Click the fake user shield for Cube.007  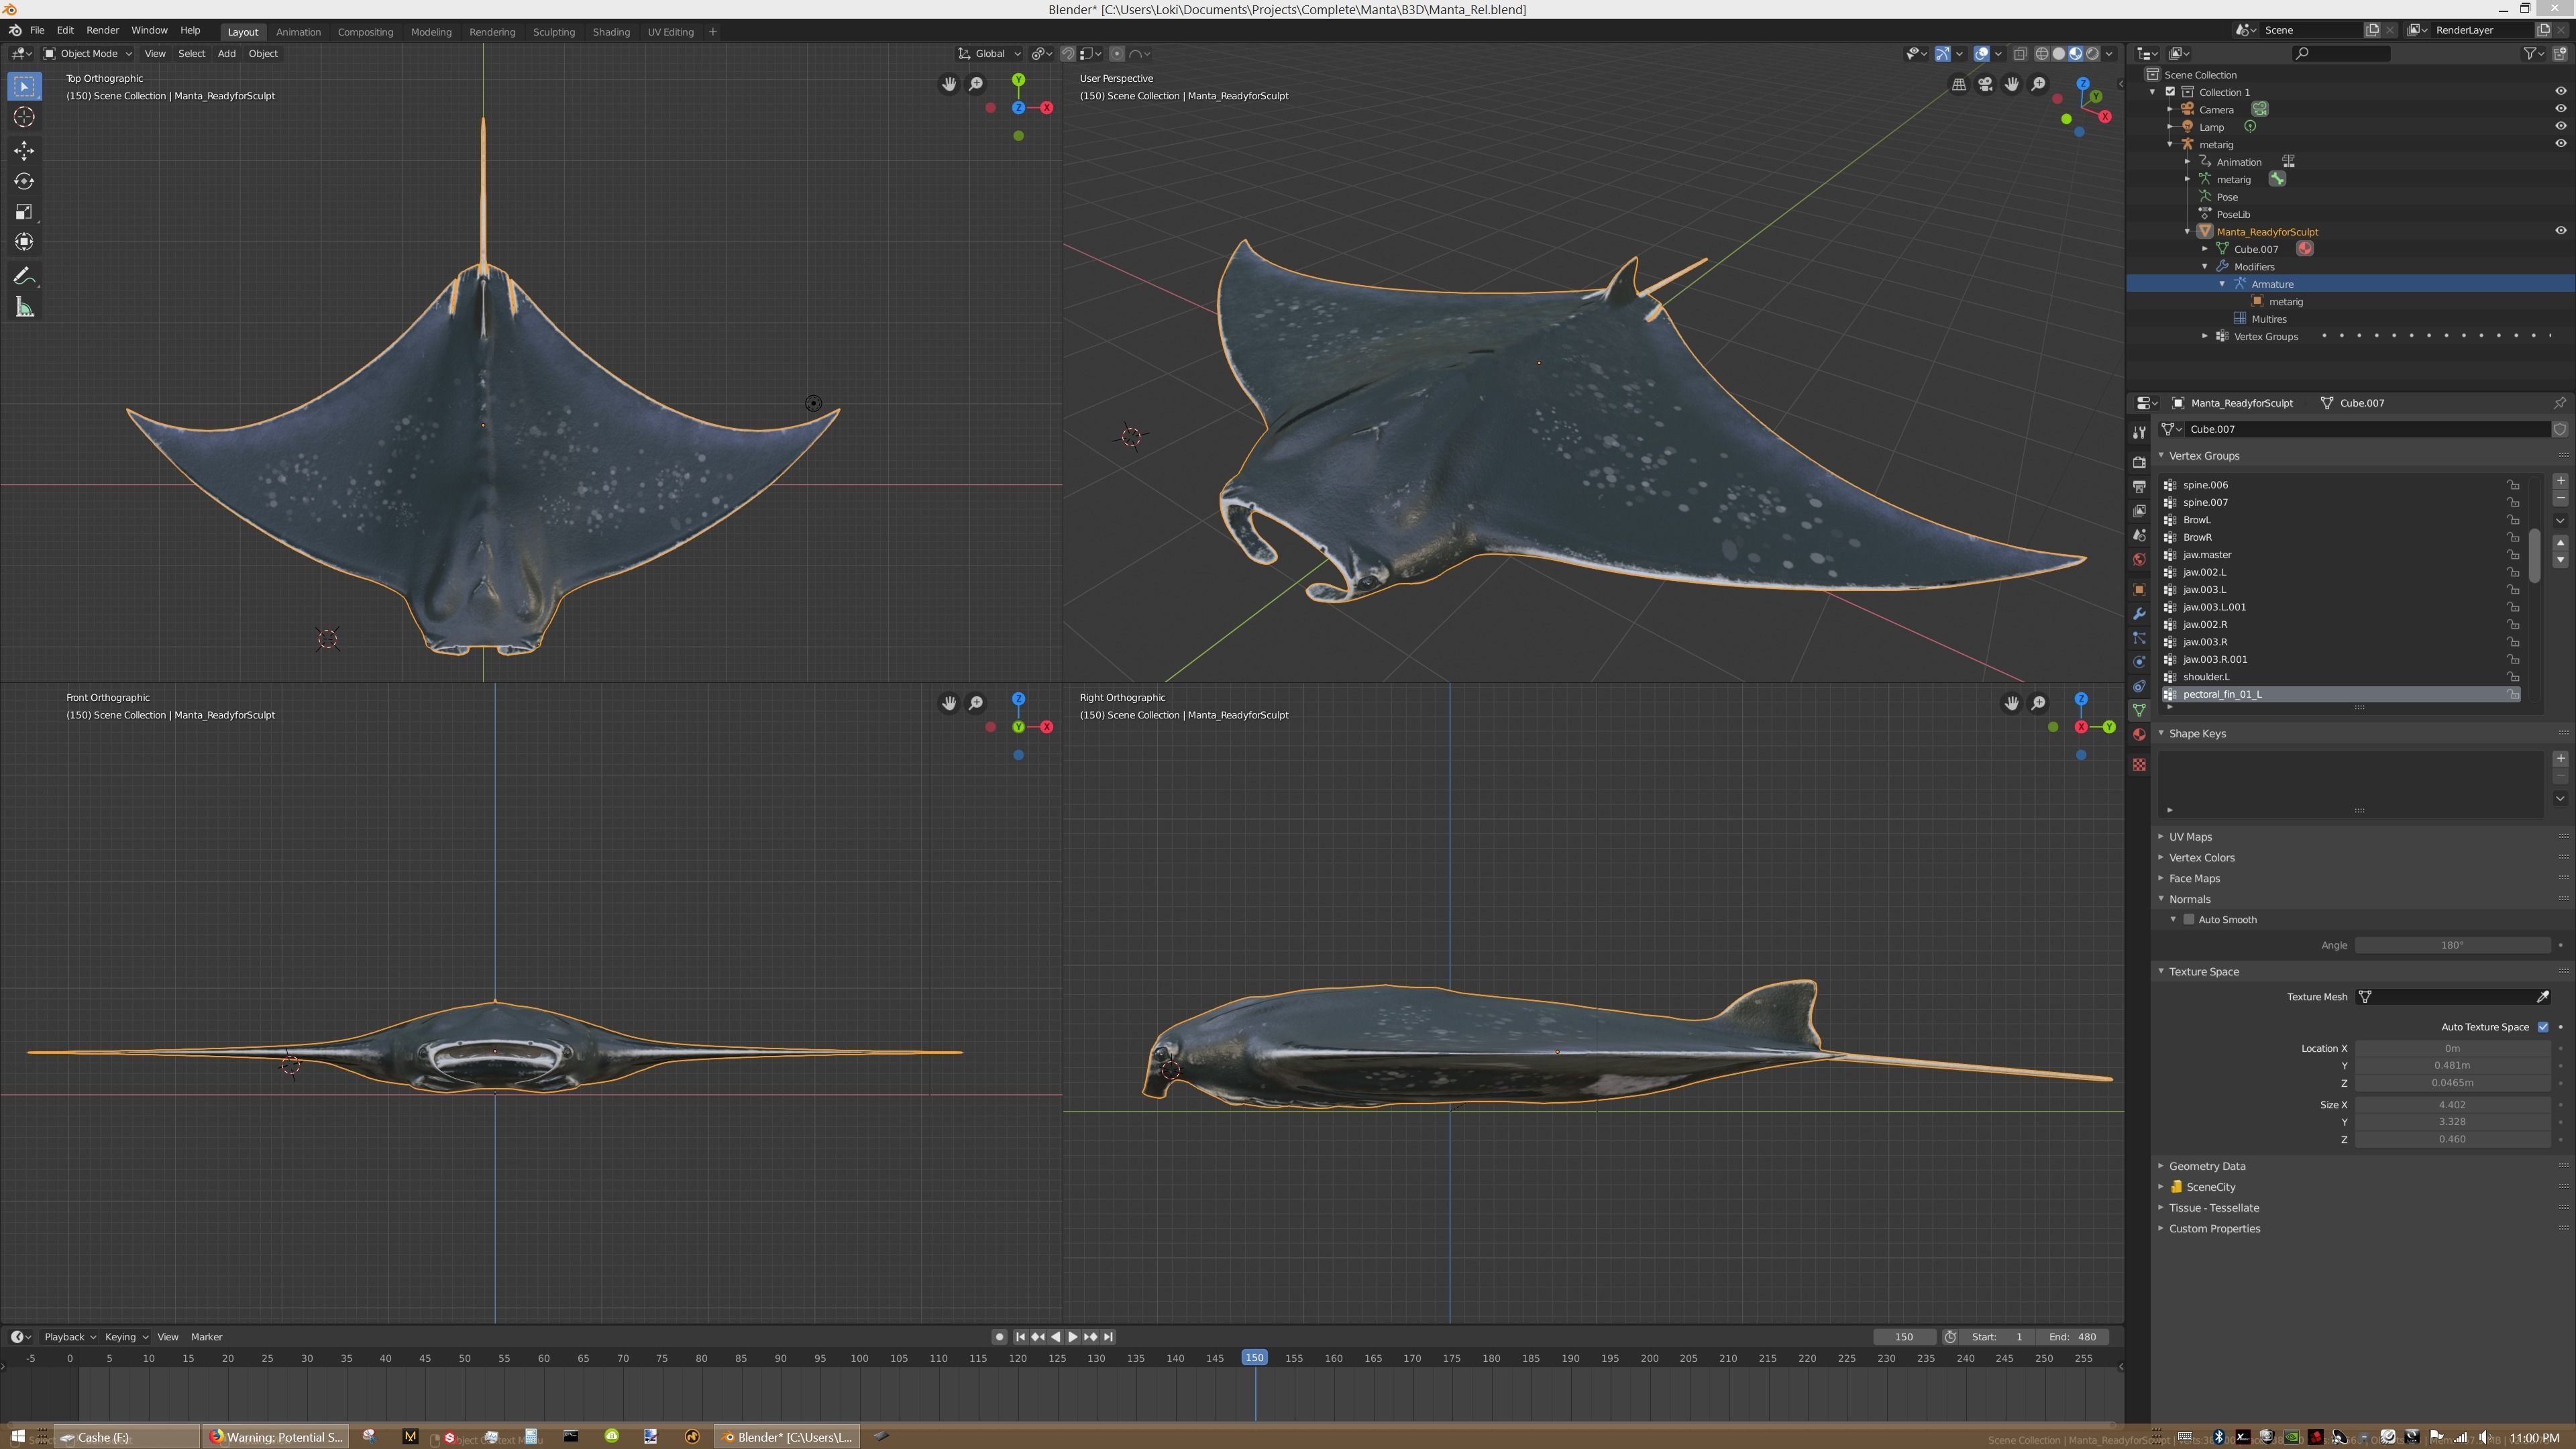pyautogui.click(x=2560, y=430)
